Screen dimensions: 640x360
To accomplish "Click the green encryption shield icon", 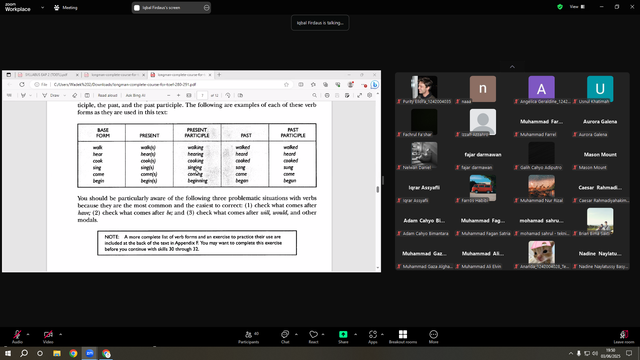I will point(560,7).
